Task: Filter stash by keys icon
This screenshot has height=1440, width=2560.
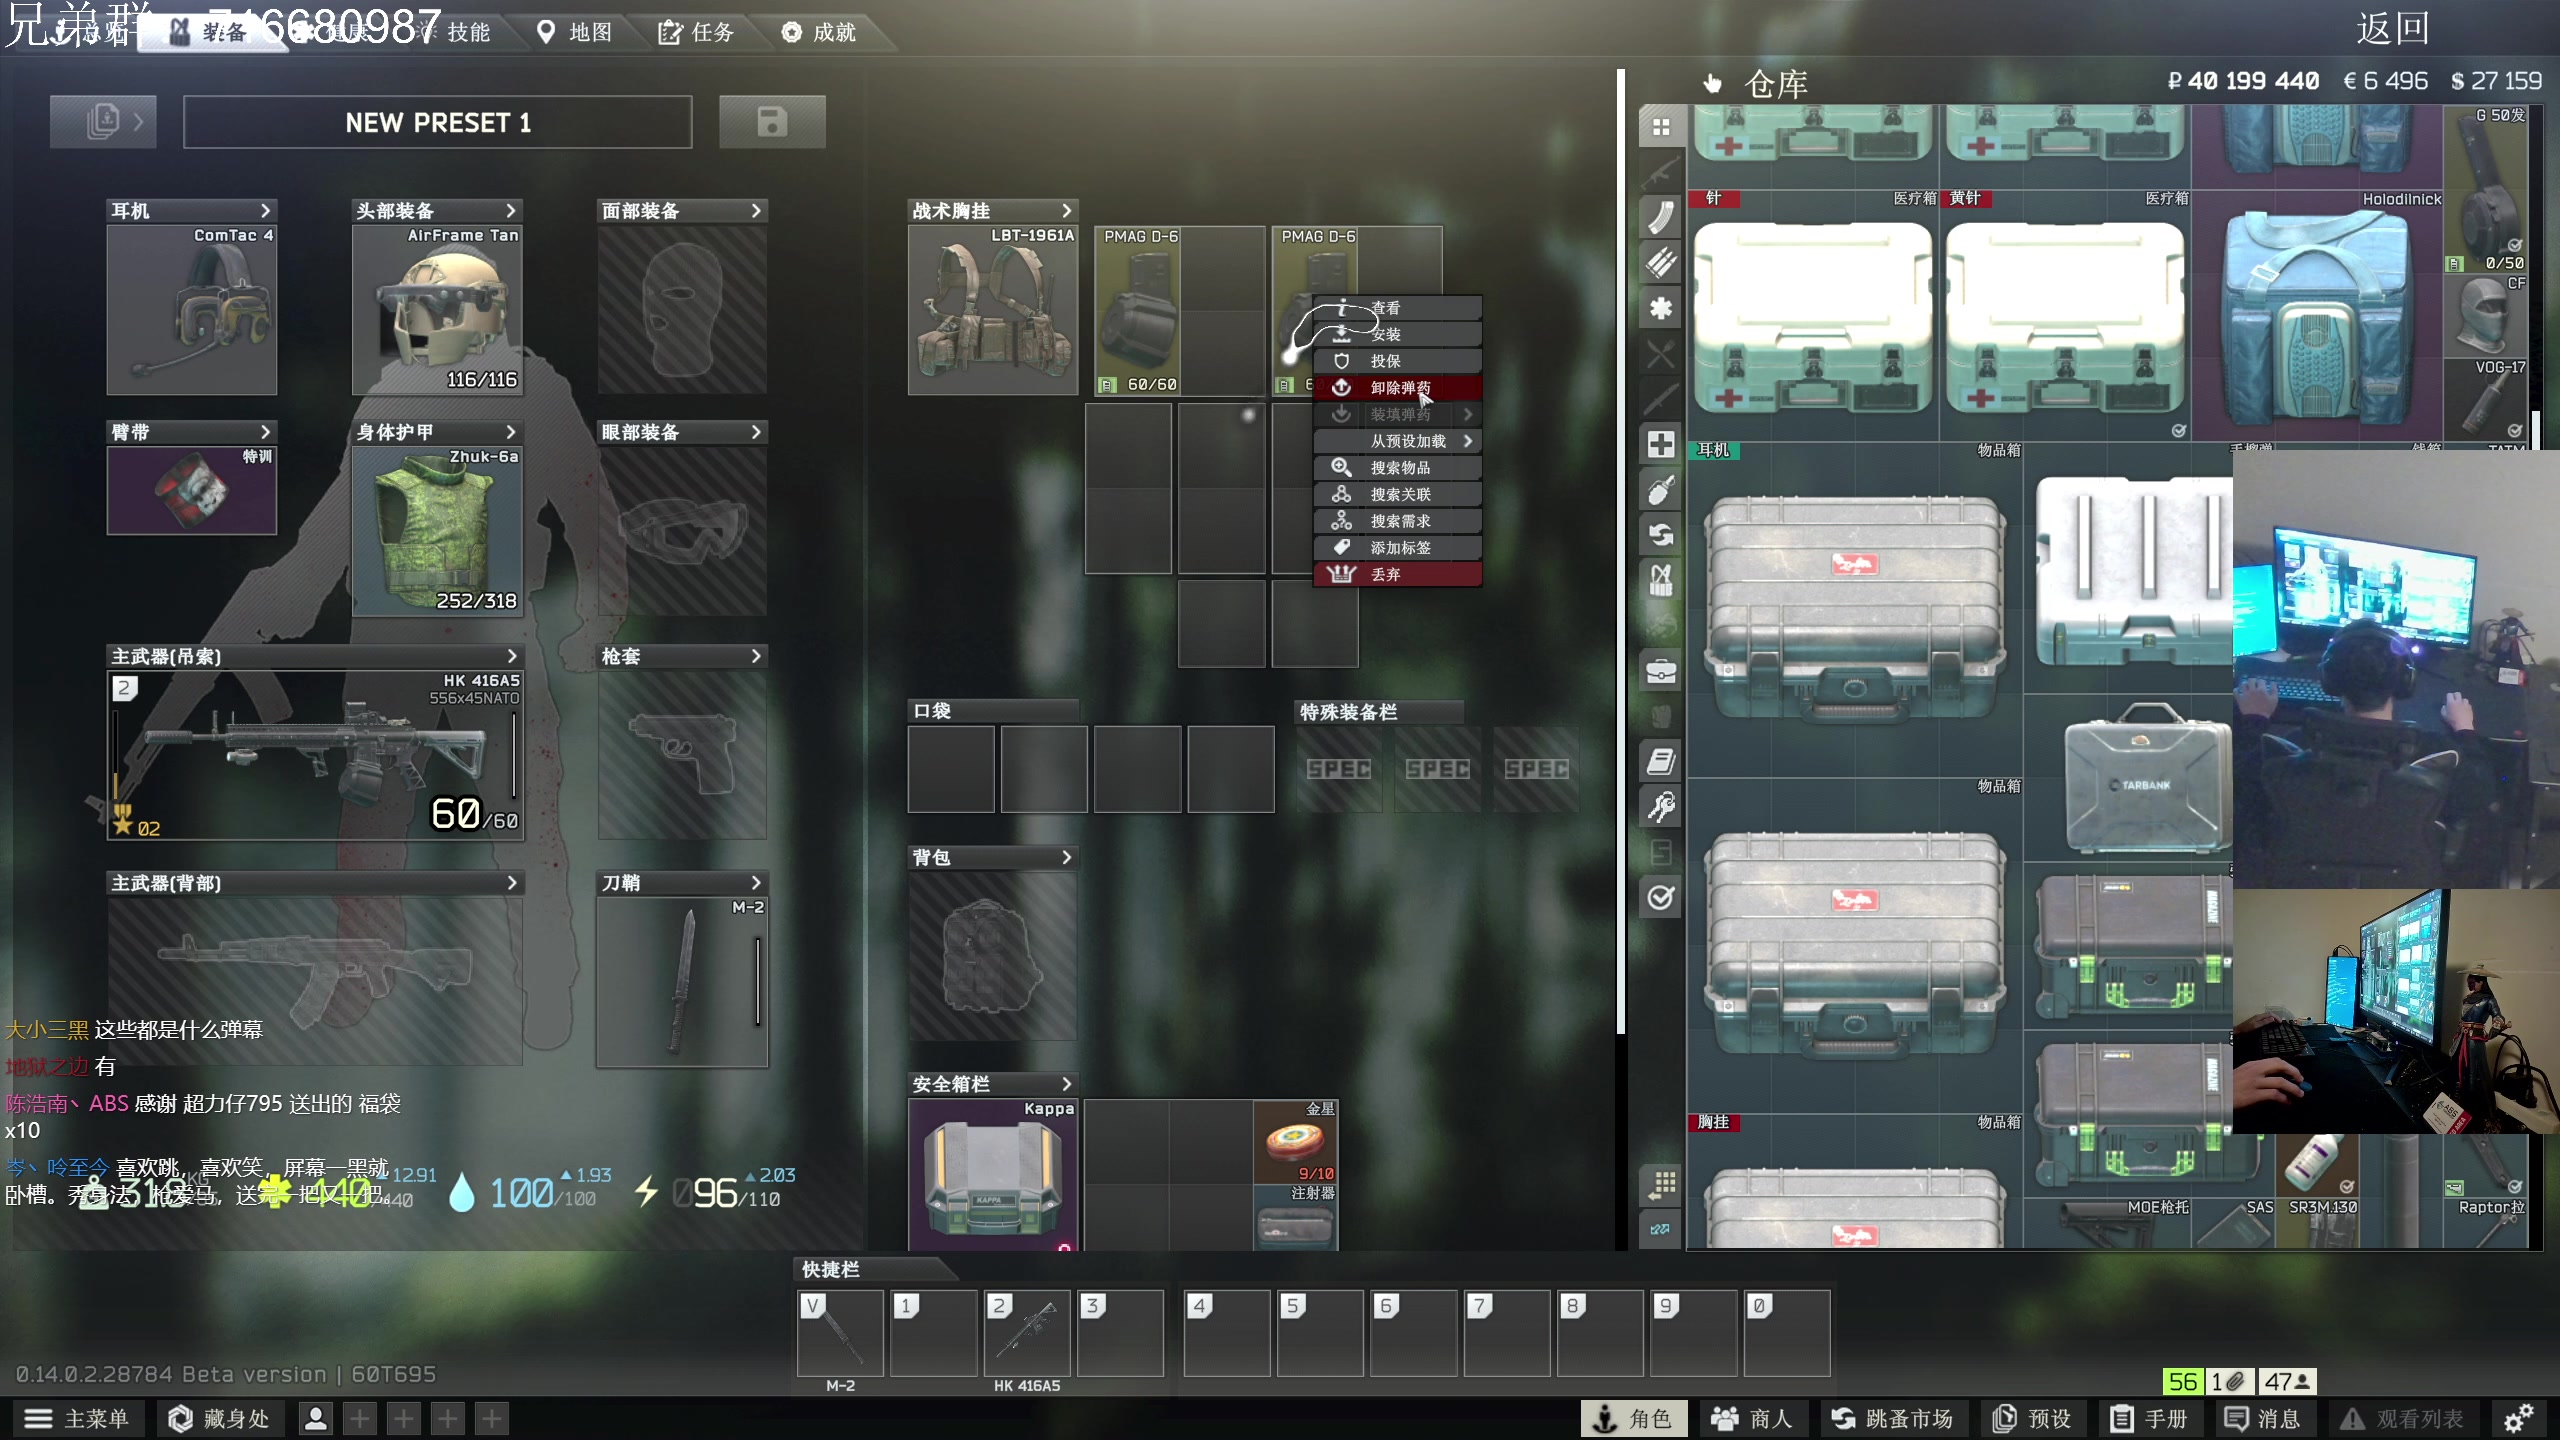Action: [1661, 807]
